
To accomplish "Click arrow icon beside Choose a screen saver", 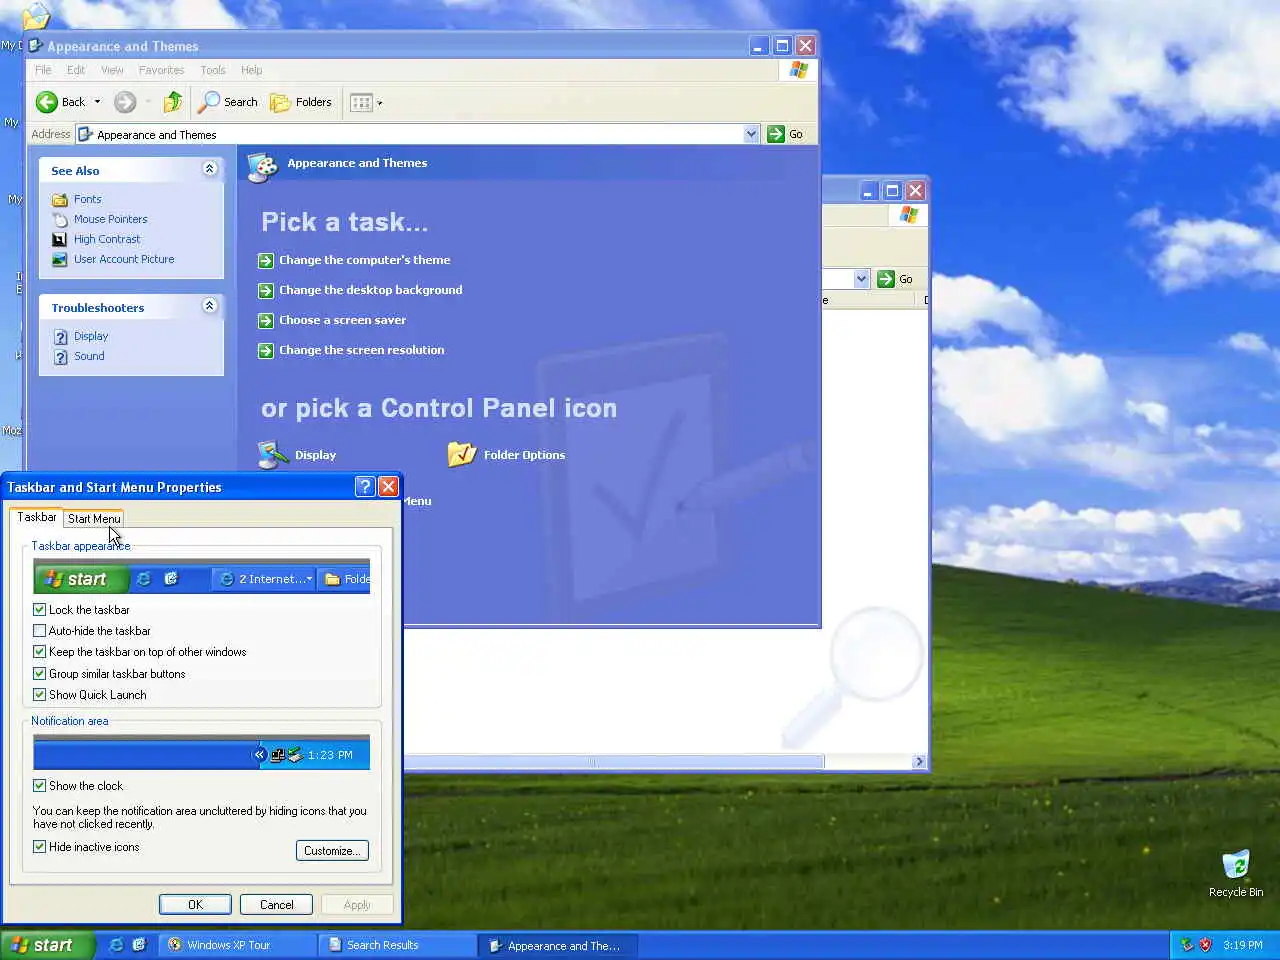I will pos(266,321).
